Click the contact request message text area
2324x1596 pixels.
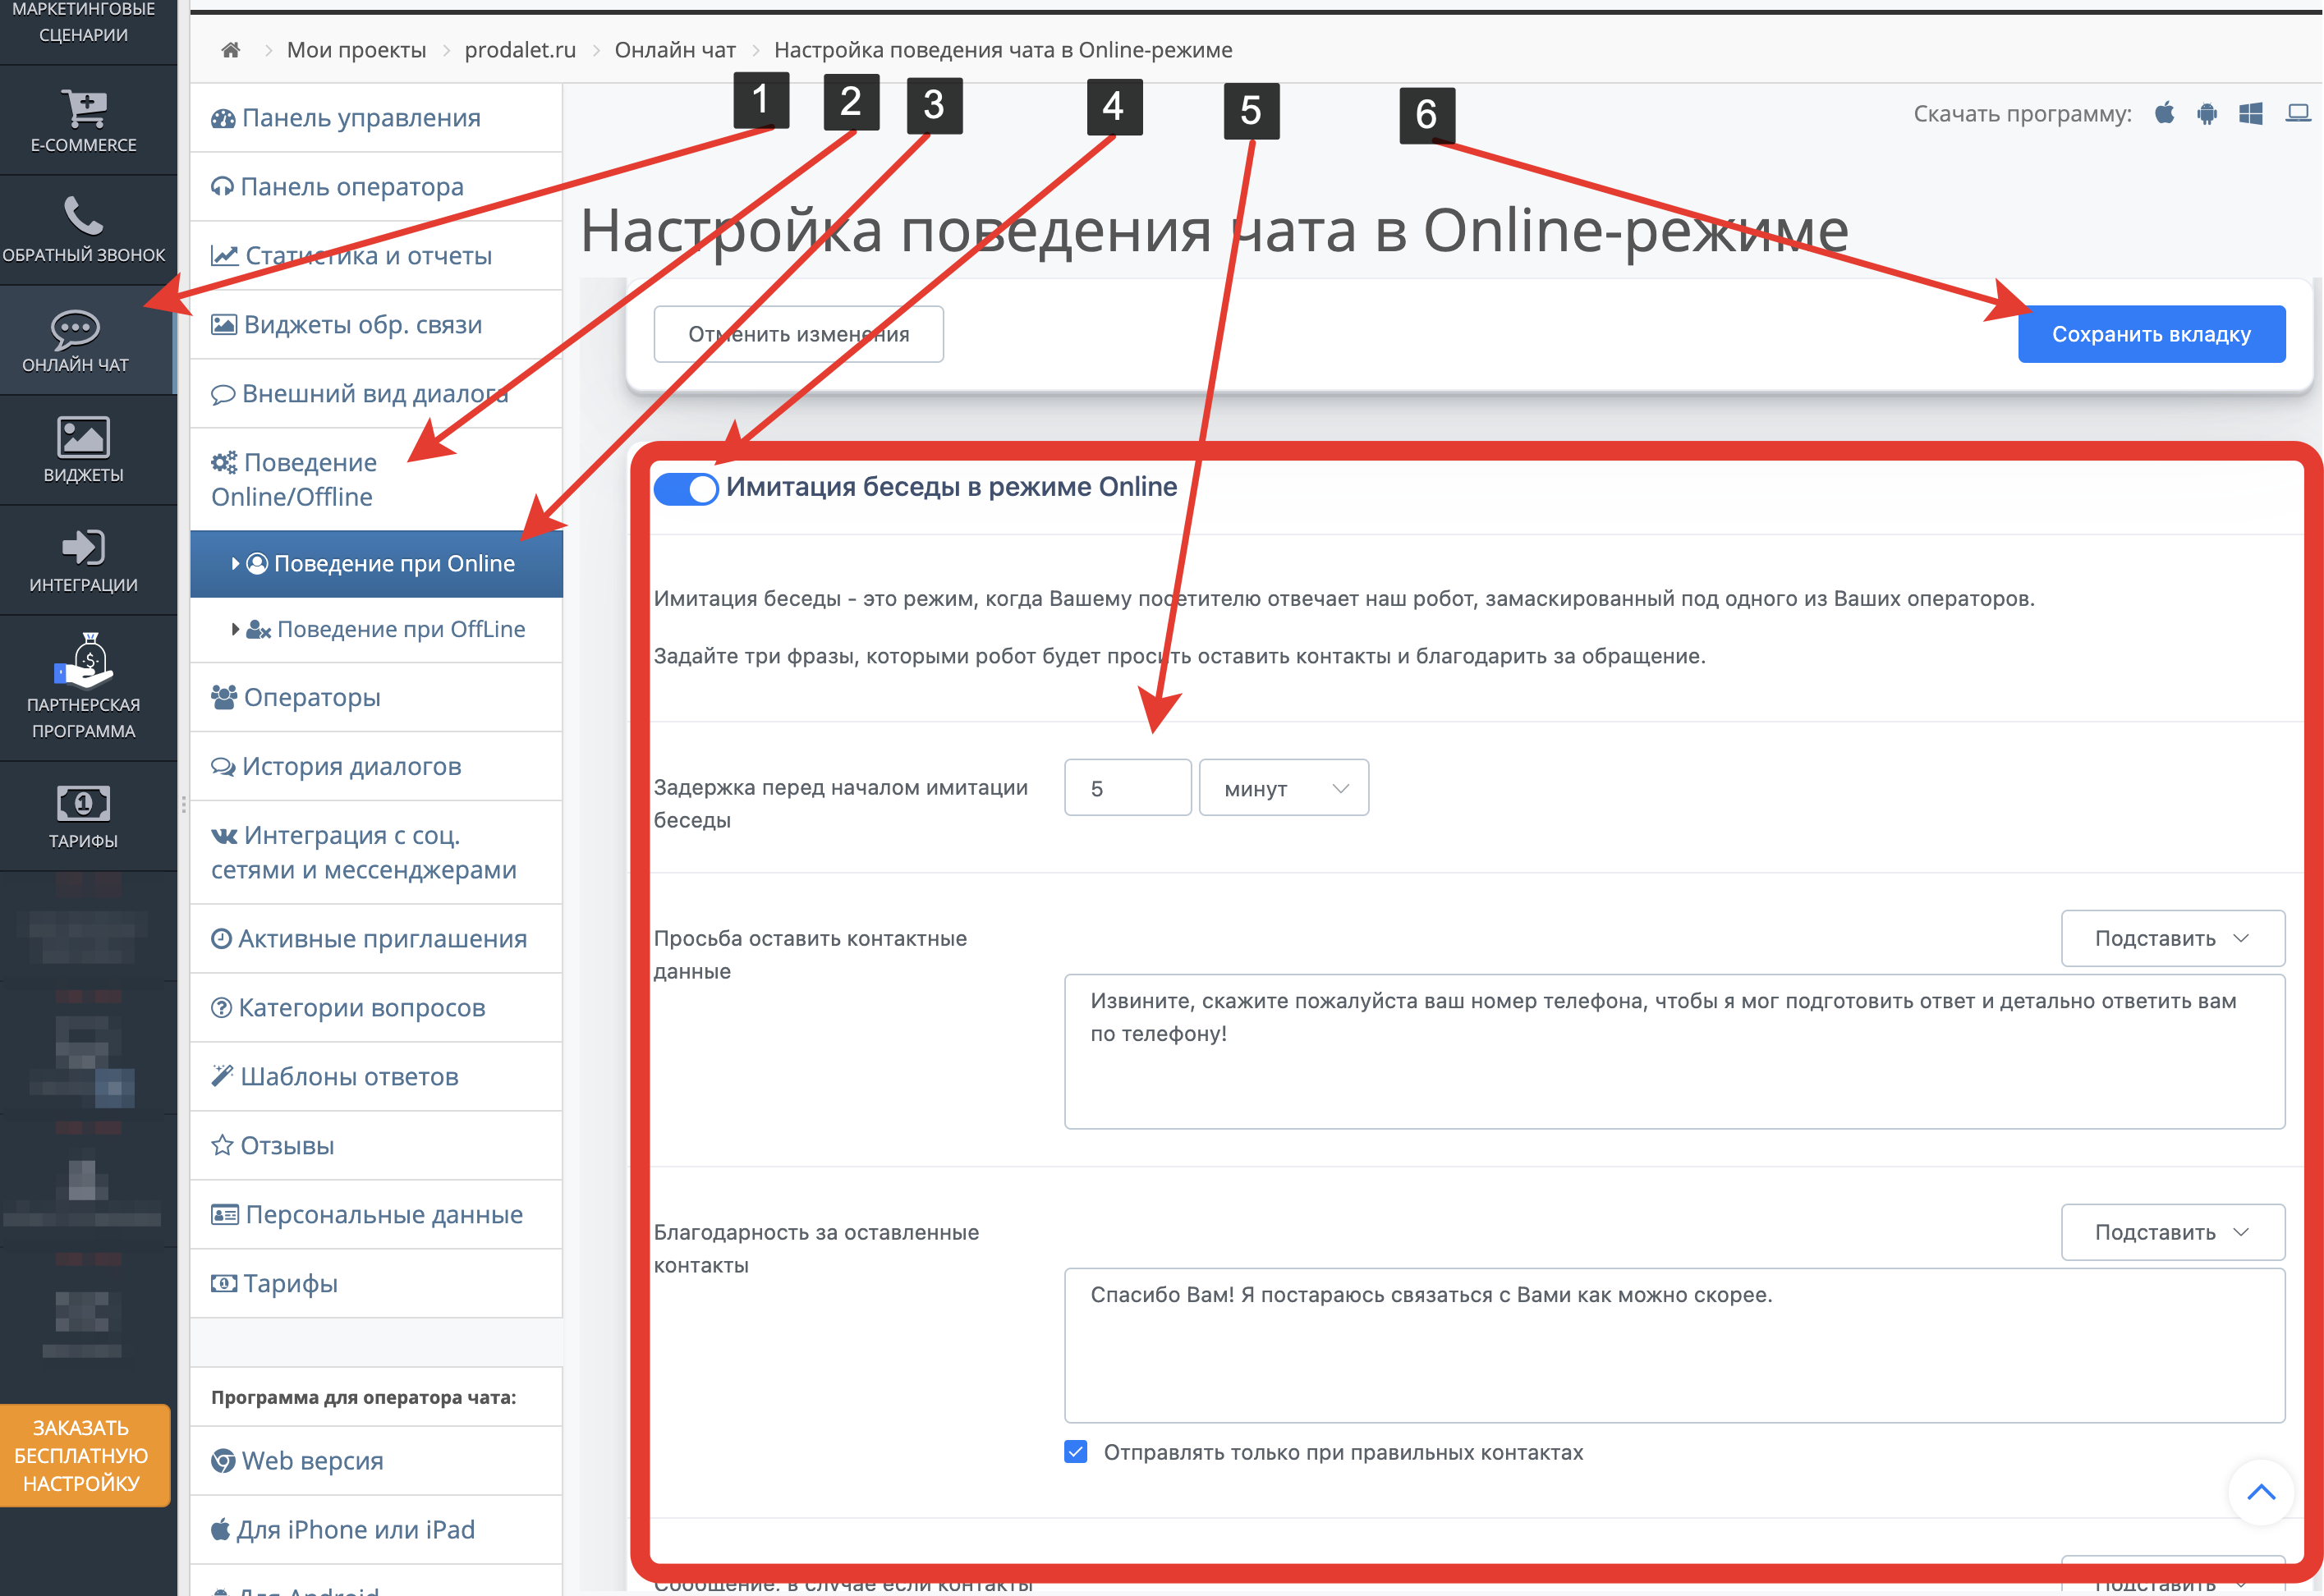[1674, 1052]
